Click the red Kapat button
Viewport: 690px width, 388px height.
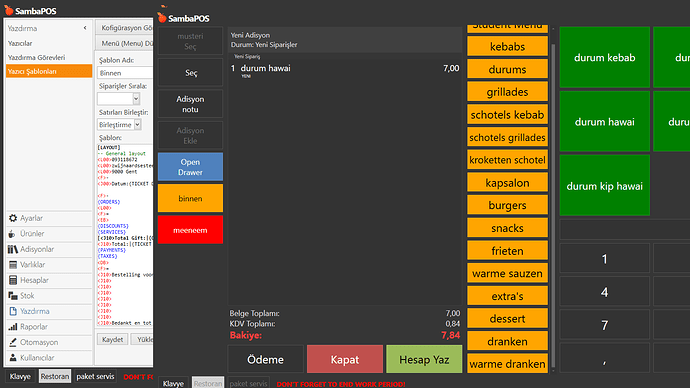[345, 359]
